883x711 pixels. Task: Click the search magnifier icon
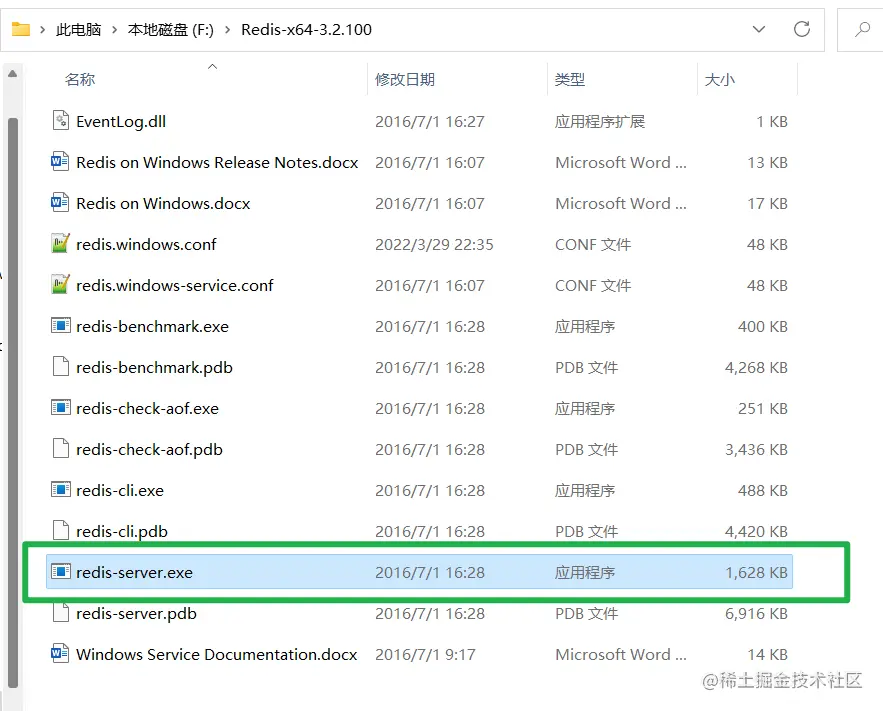pyautogui.click(x=862, y=29)
